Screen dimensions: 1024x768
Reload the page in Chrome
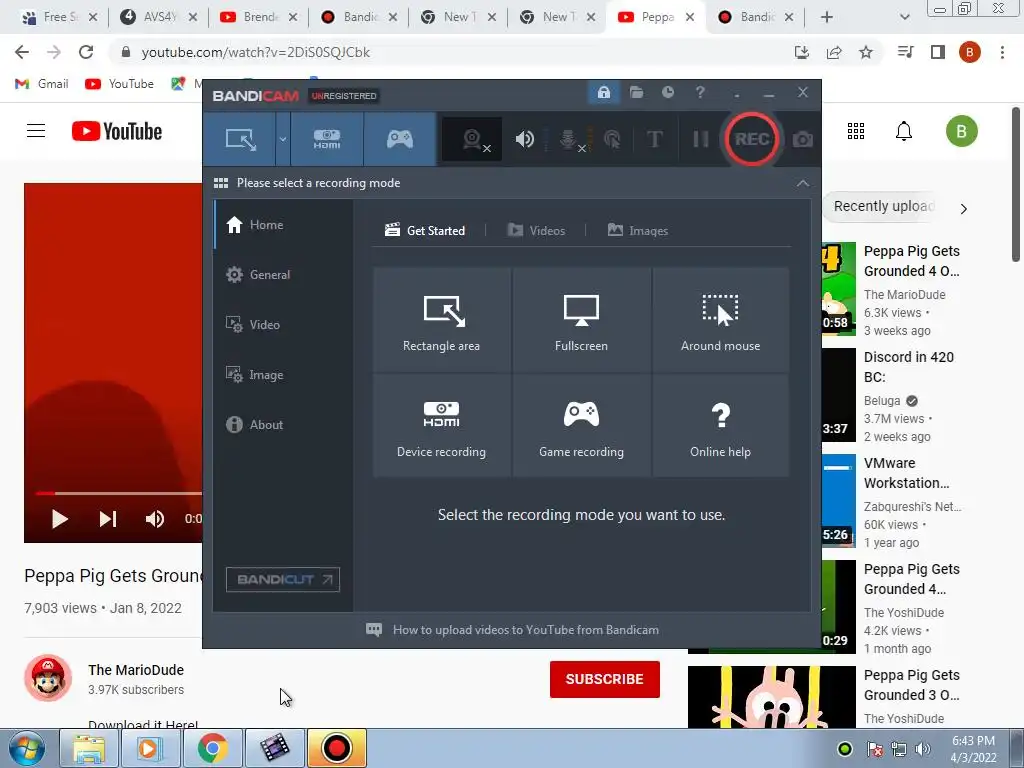tap(86, 52)
